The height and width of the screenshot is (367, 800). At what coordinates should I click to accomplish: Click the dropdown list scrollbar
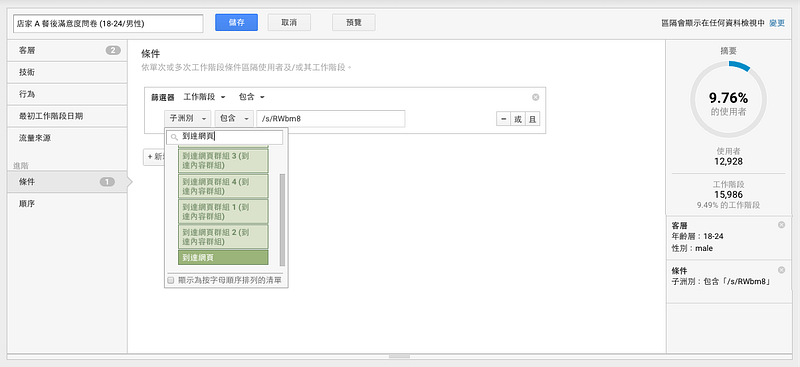282,219
